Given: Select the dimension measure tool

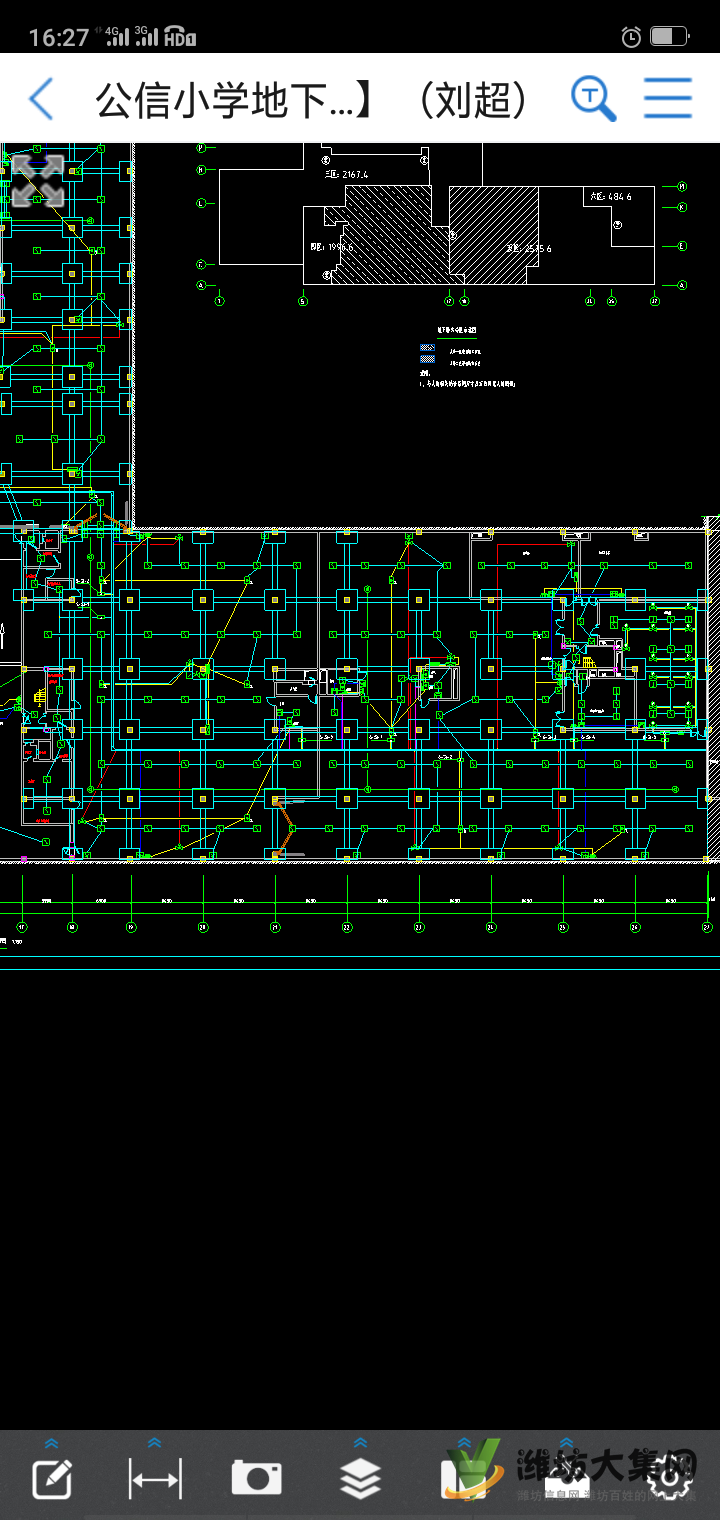Looking at the screenshot, I should [155, 1479].
